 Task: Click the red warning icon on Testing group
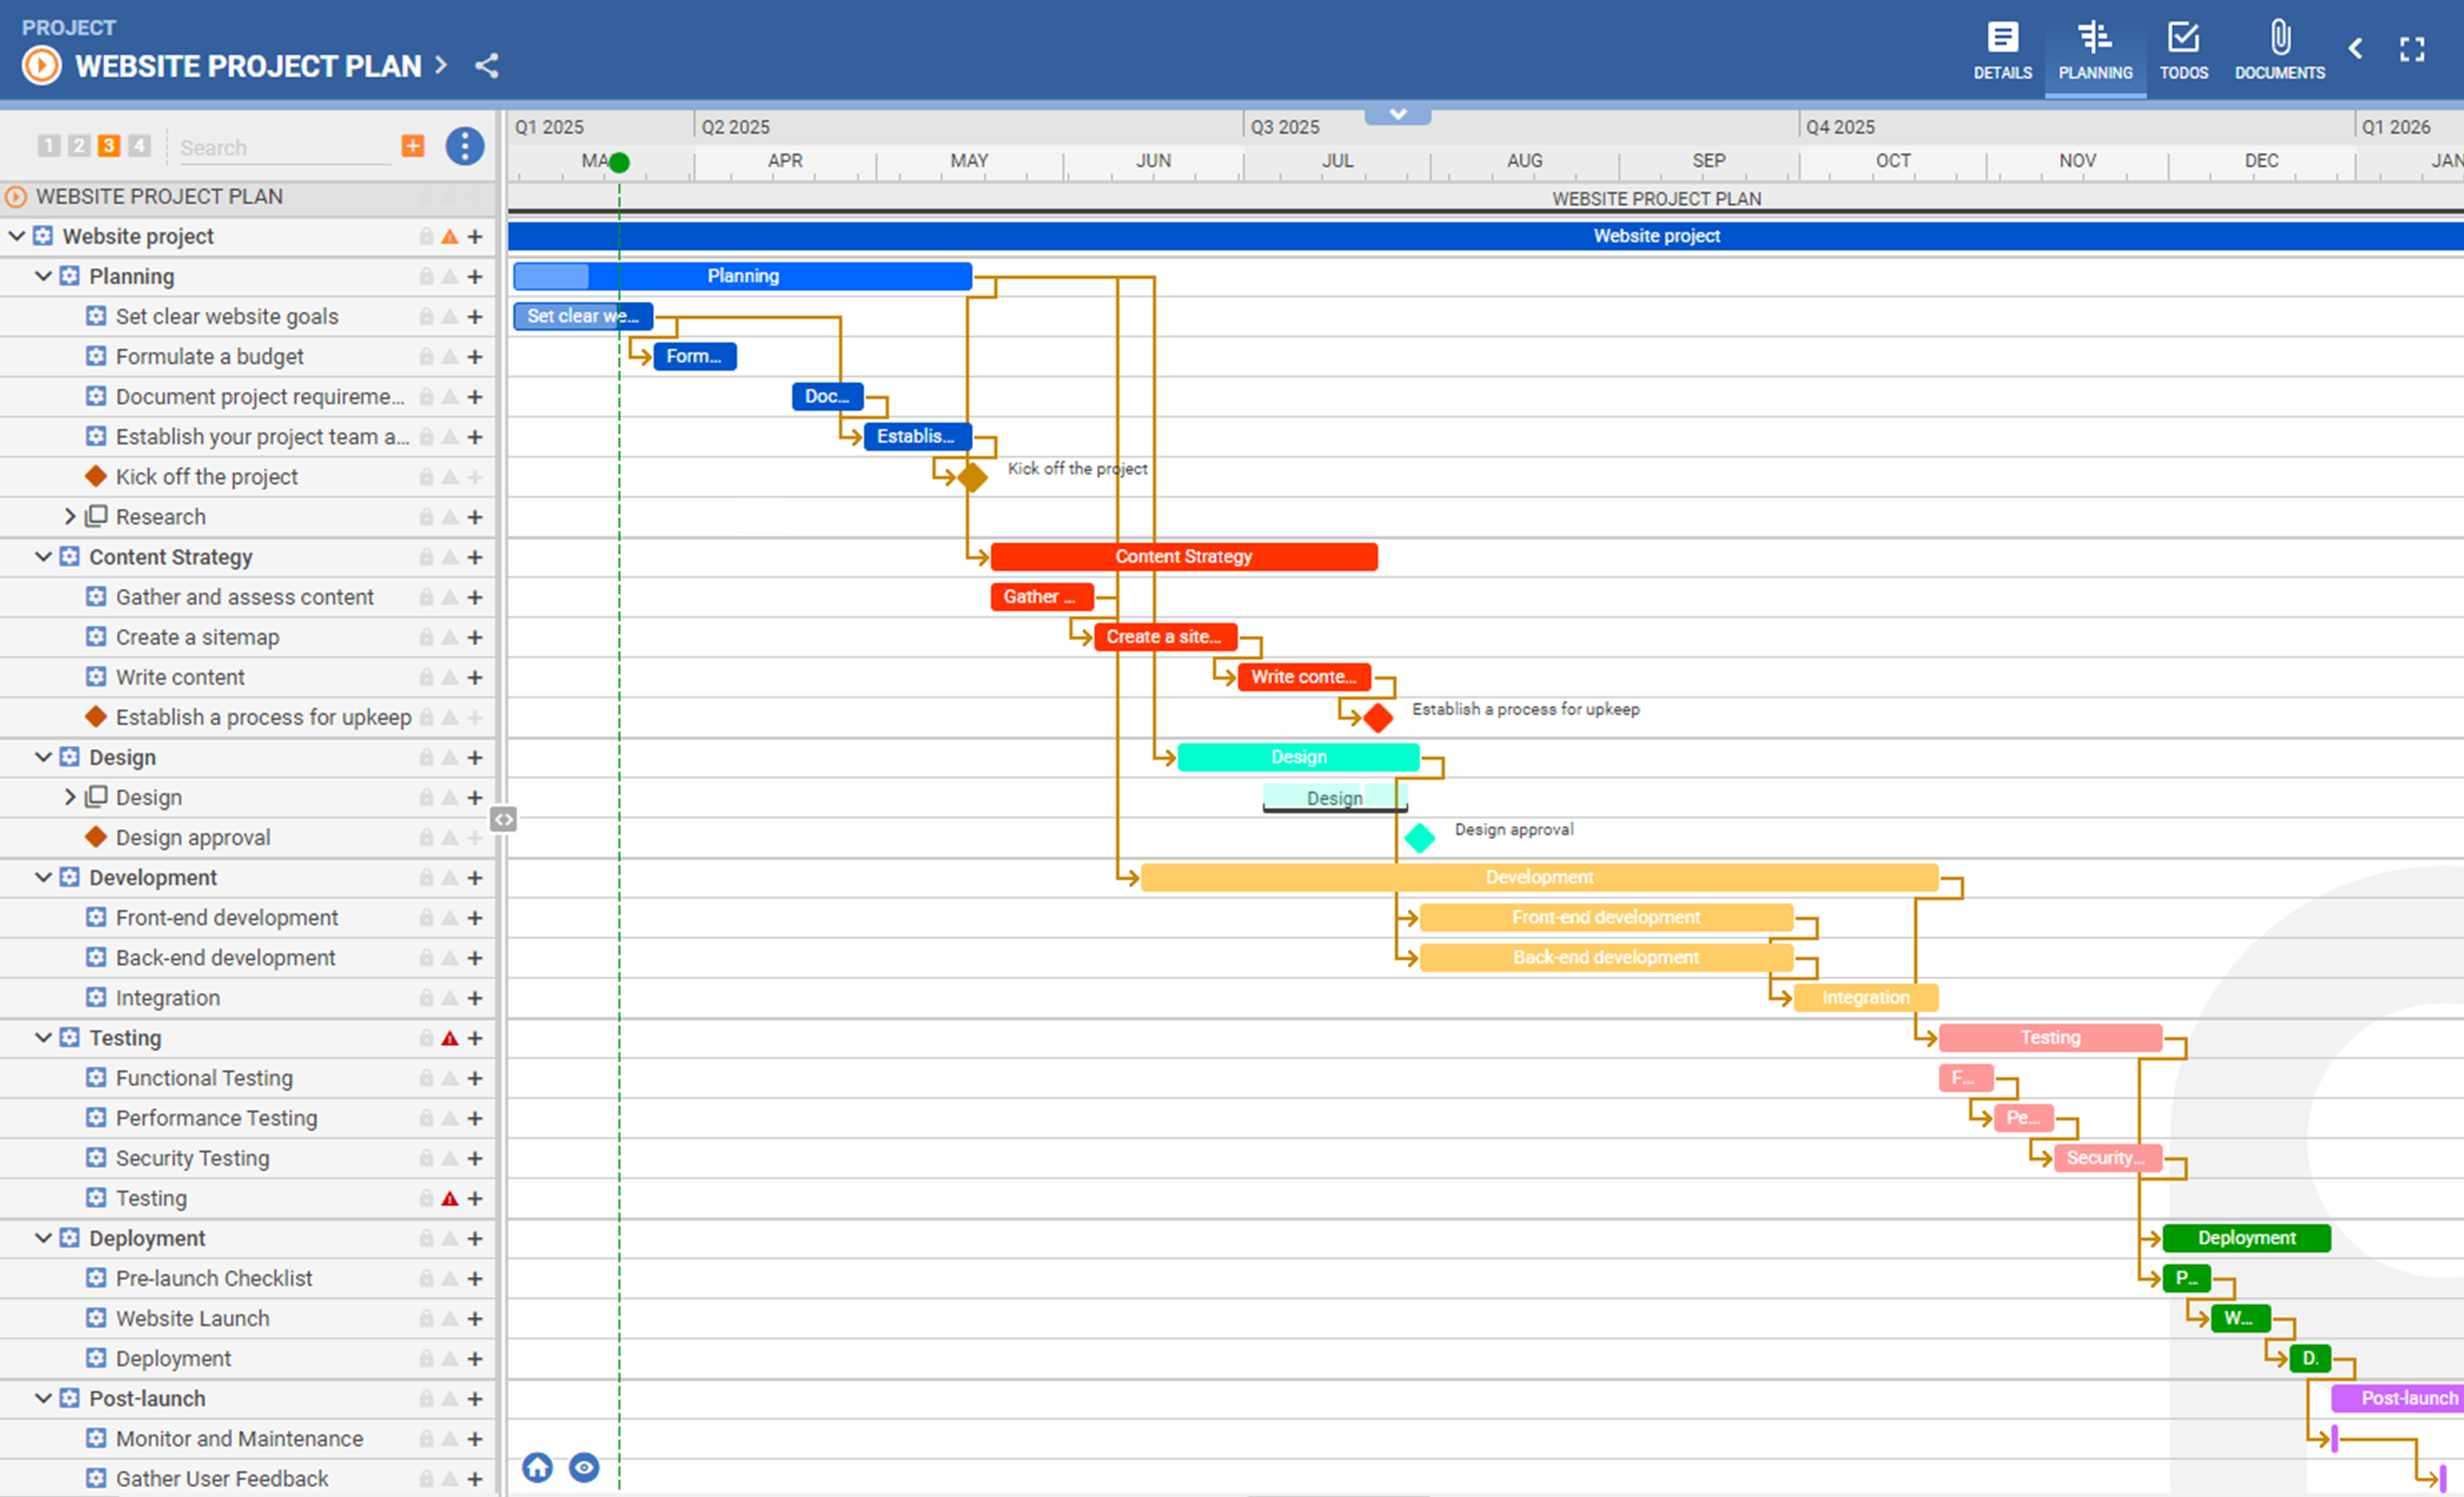coord(450,1038)
